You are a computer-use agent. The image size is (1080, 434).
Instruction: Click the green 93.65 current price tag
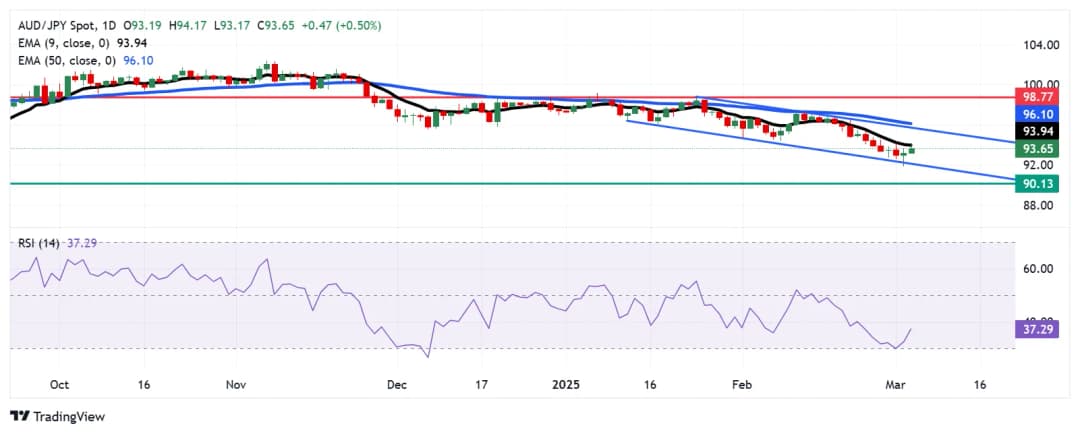1038,148
